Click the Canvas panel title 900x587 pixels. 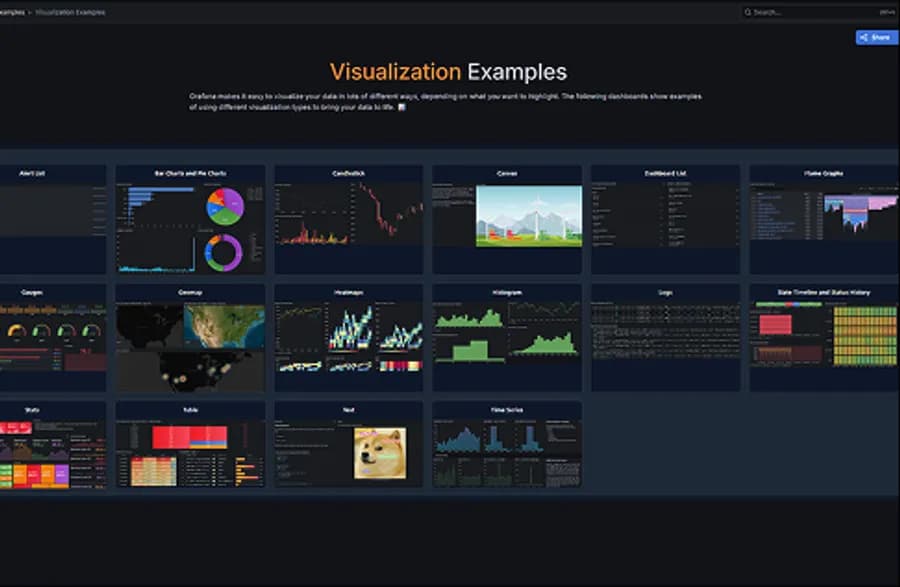(x=507, y=173)
